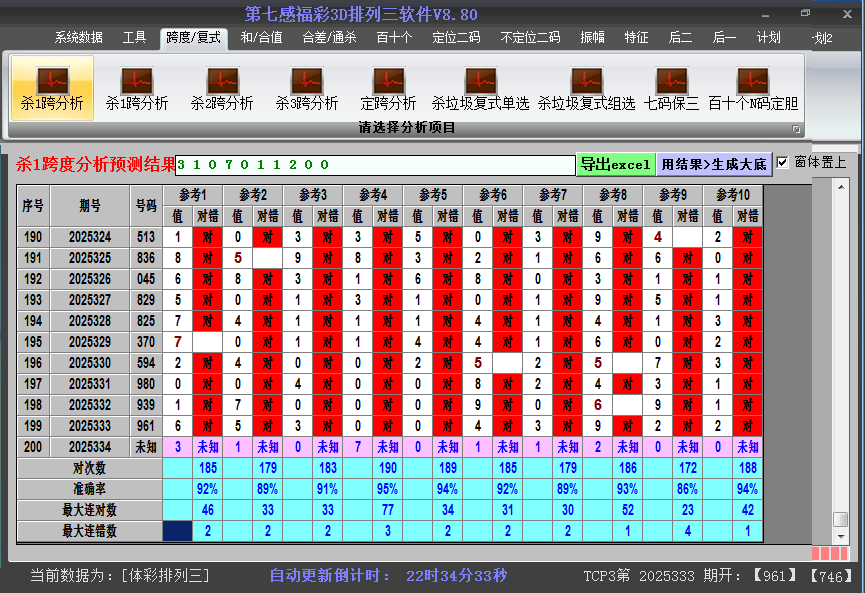This screenshot has width=865, height=593.
Task: Click the 参考4 column header
Action: [373, 194]
